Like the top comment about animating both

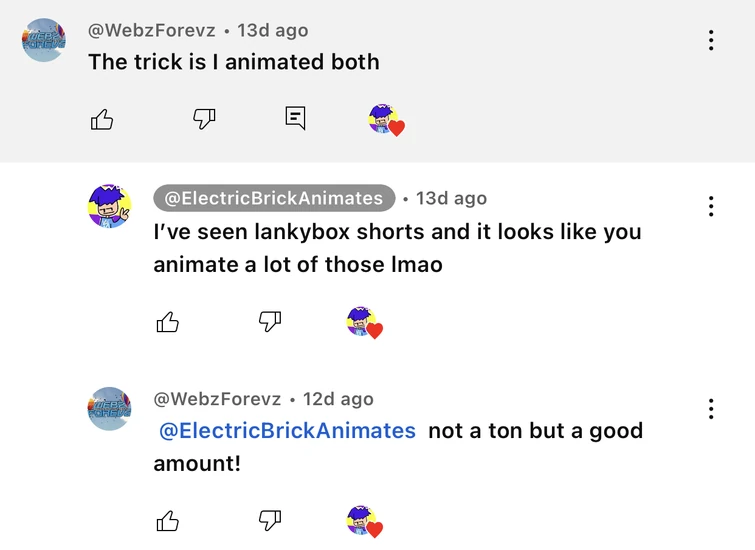(x=102, y=120)
